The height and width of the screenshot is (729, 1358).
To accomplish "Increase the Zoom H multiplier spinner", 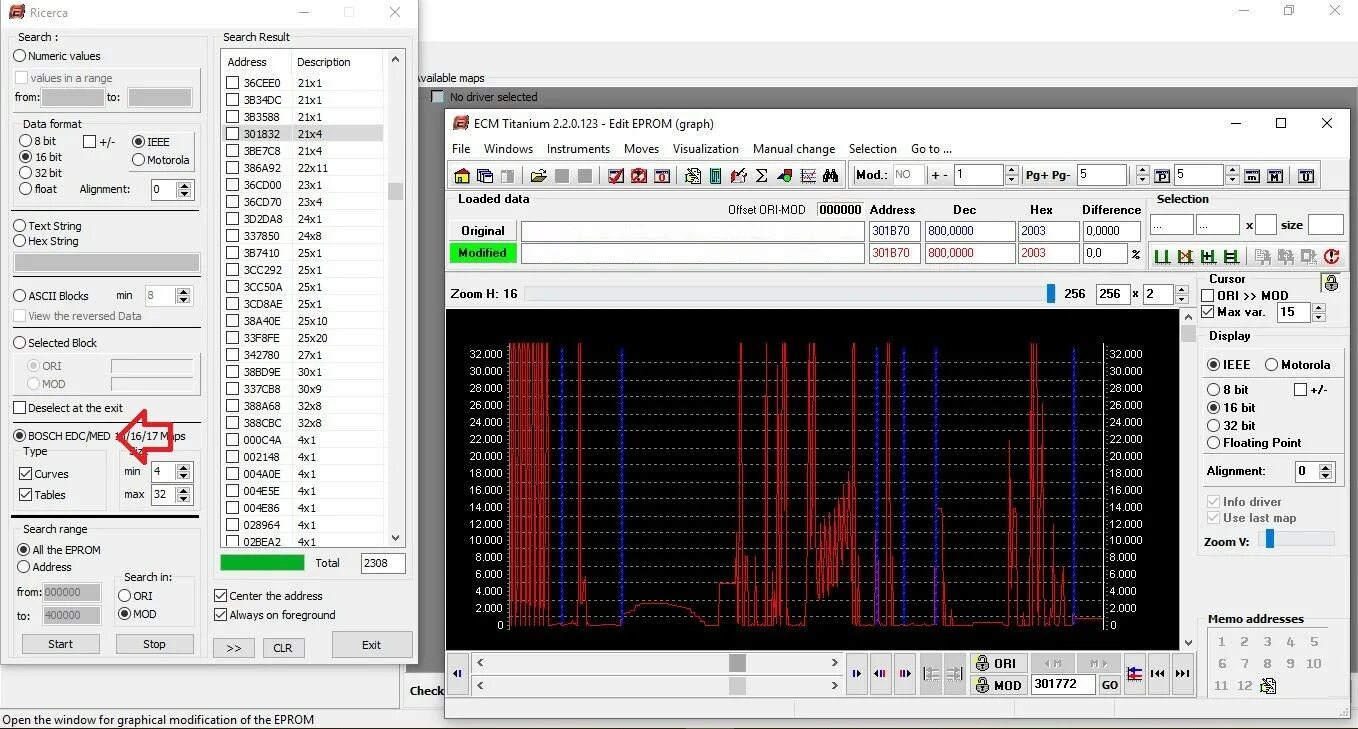I will [1182, 290].
